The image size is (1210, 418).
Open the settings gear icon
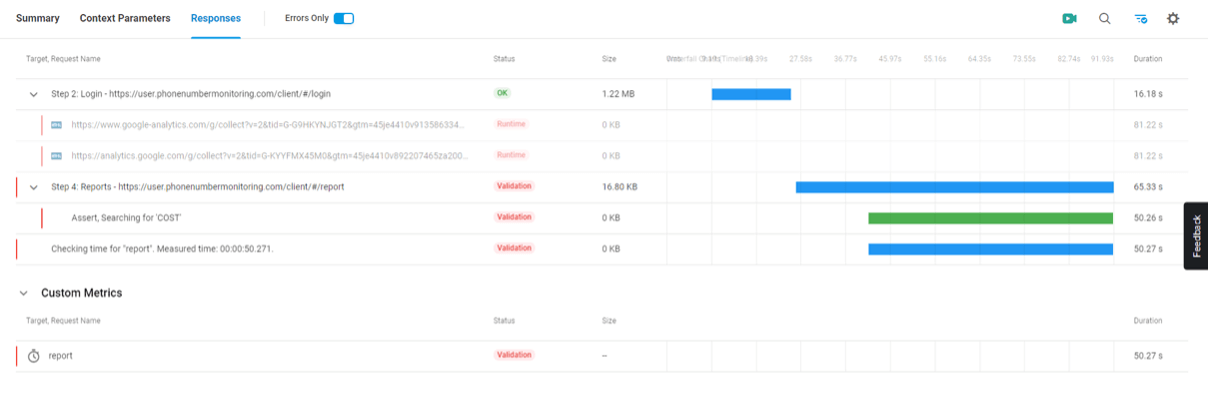tap(1173, 19)
